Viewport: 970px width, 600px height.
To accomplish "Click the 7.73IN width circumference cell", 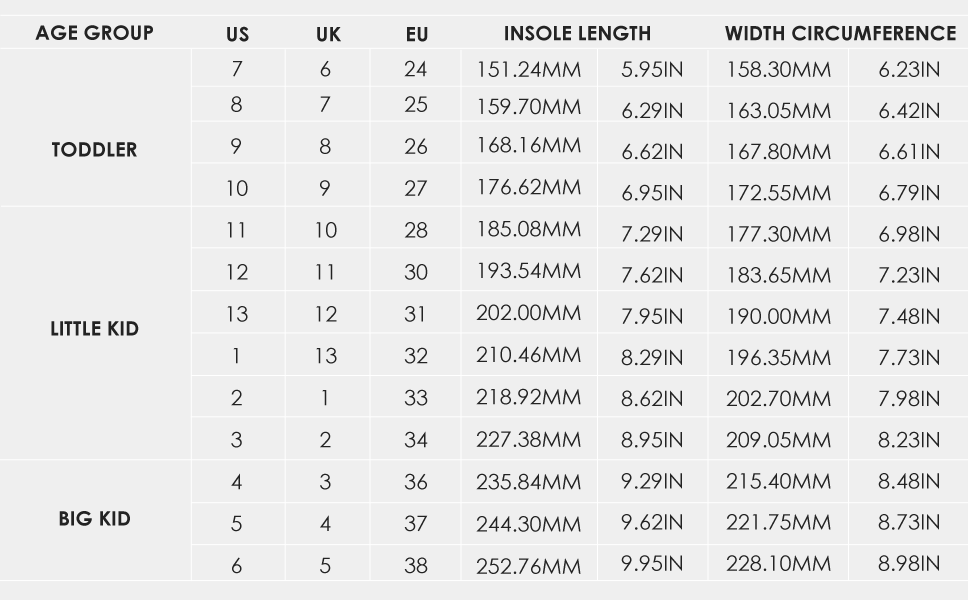I will coord(909,357).
